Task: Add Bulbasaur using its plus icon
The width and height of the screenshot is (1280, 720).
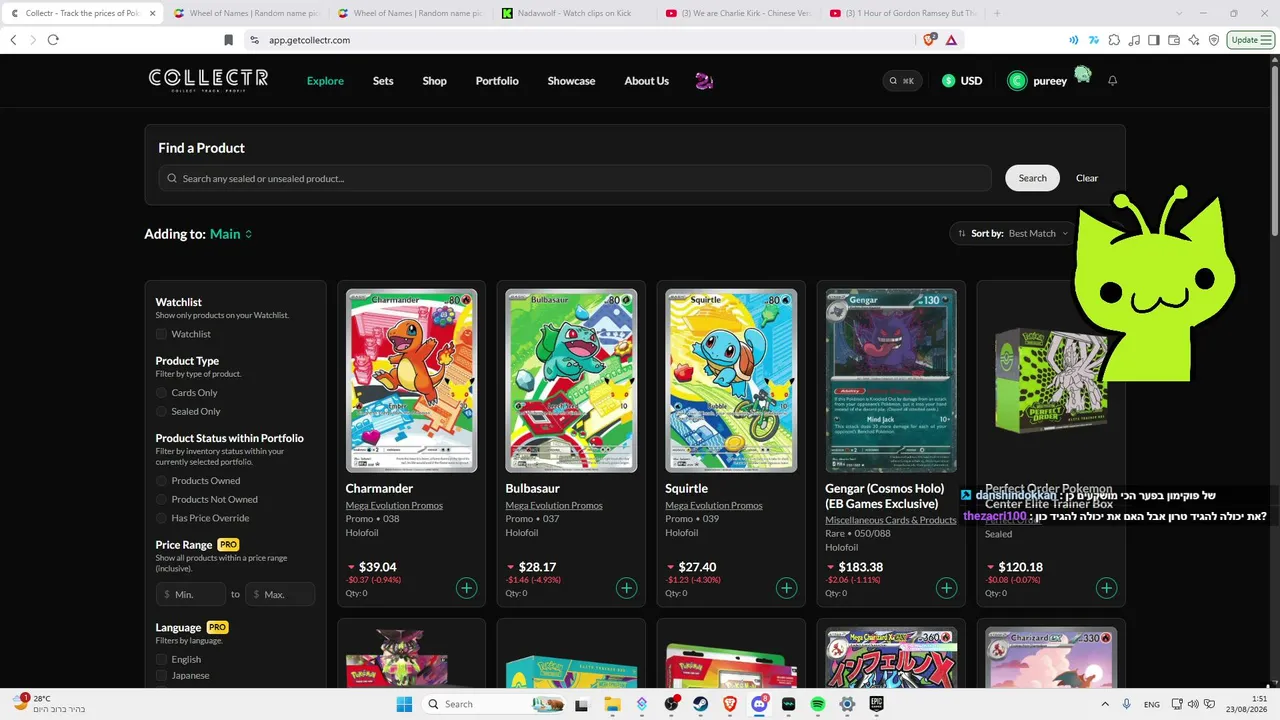Action: pos(626,588)
